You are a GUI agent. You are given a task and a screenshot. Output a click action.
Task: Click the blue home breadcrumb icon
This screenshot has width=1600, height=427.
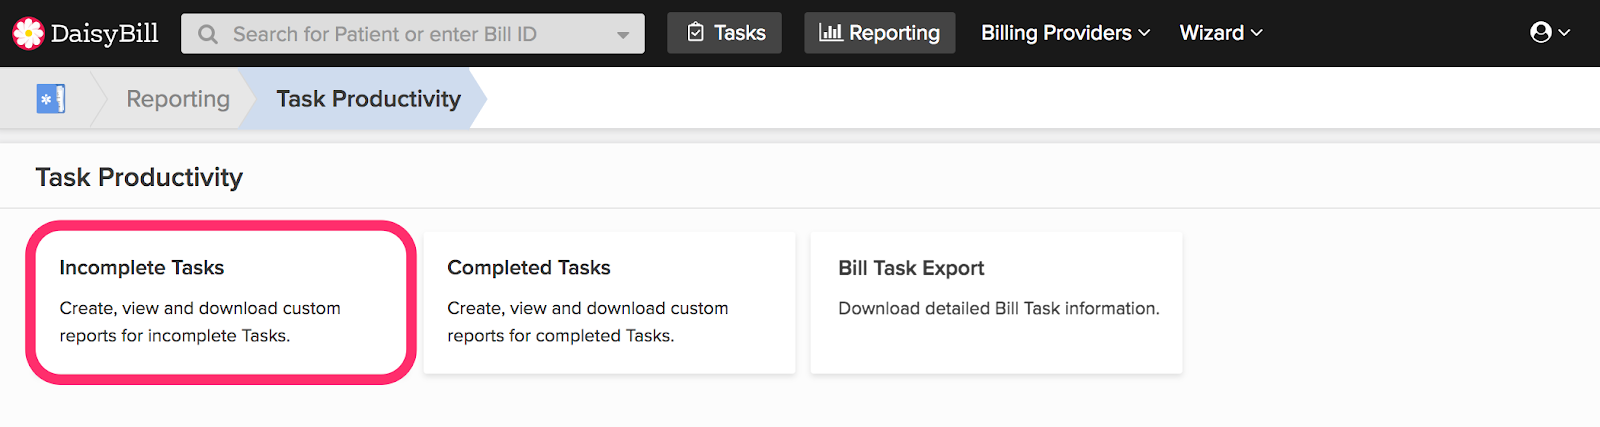point(51,99)
